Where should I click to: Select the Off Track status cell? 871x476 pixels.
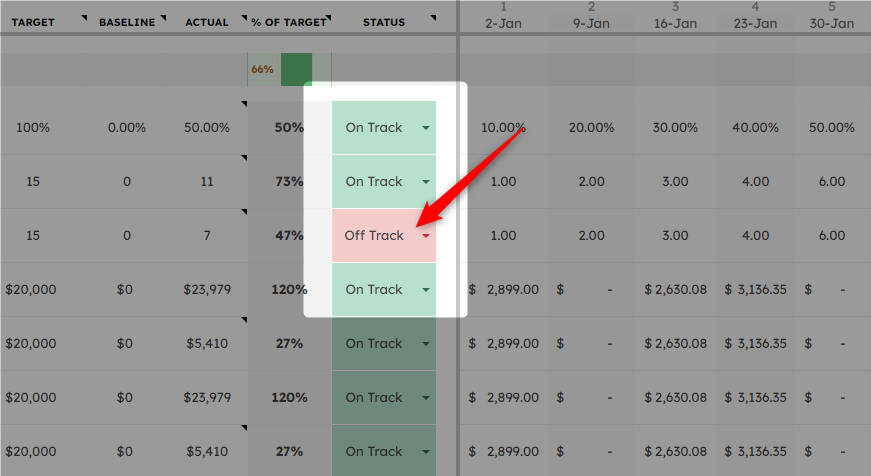click(x=384, y=236)
